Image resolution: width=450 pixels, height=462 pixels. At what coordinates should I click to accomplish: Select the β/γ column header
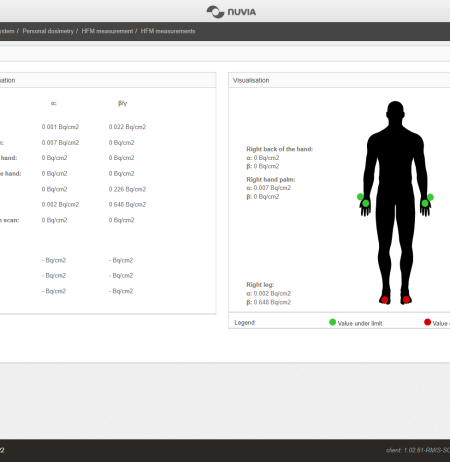point(123,103)
